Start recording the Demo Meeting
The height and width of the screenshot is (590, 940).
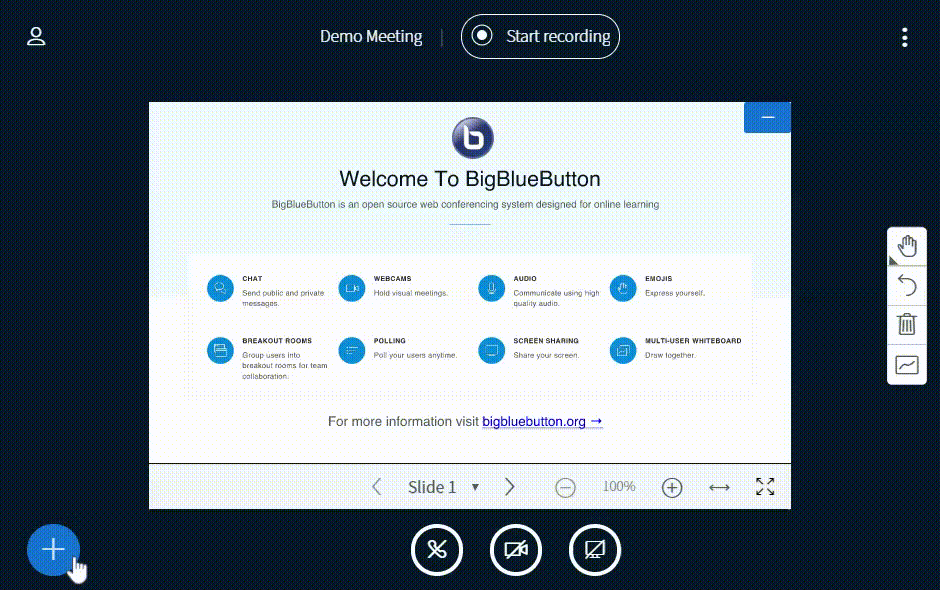point(540,36)
